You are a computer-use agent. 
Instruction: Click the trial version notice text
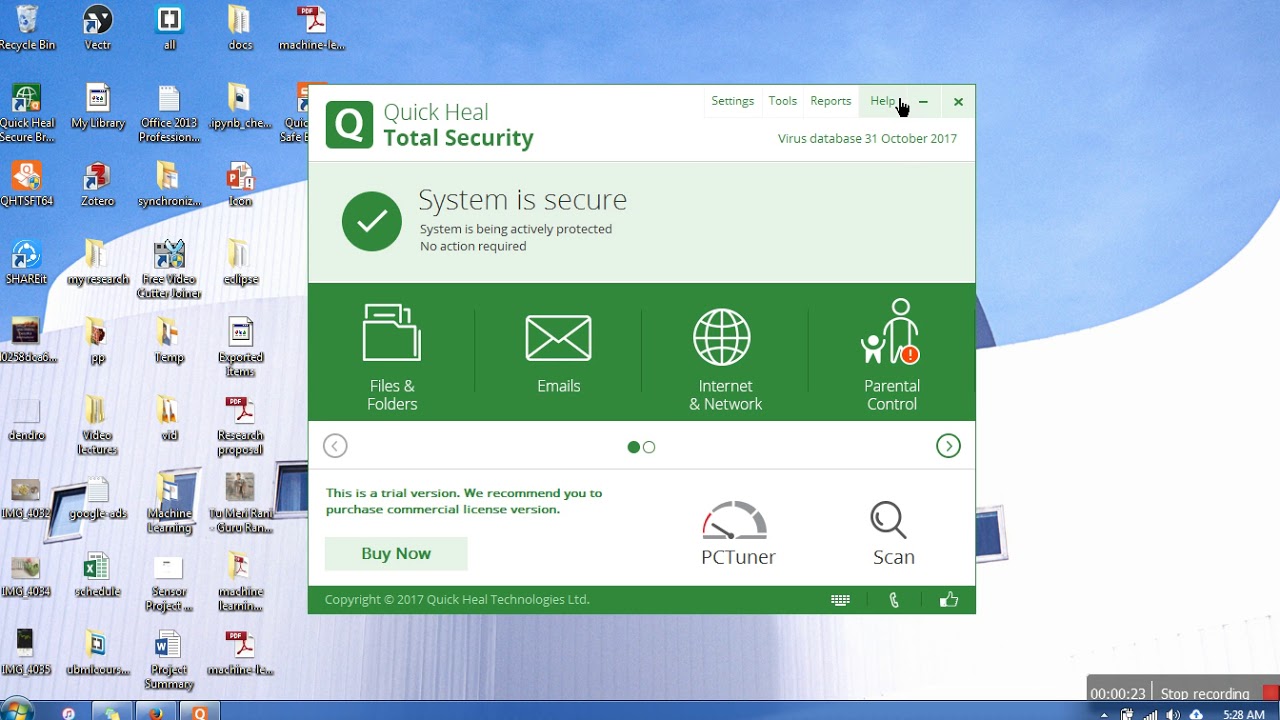[x=464, y=501]
